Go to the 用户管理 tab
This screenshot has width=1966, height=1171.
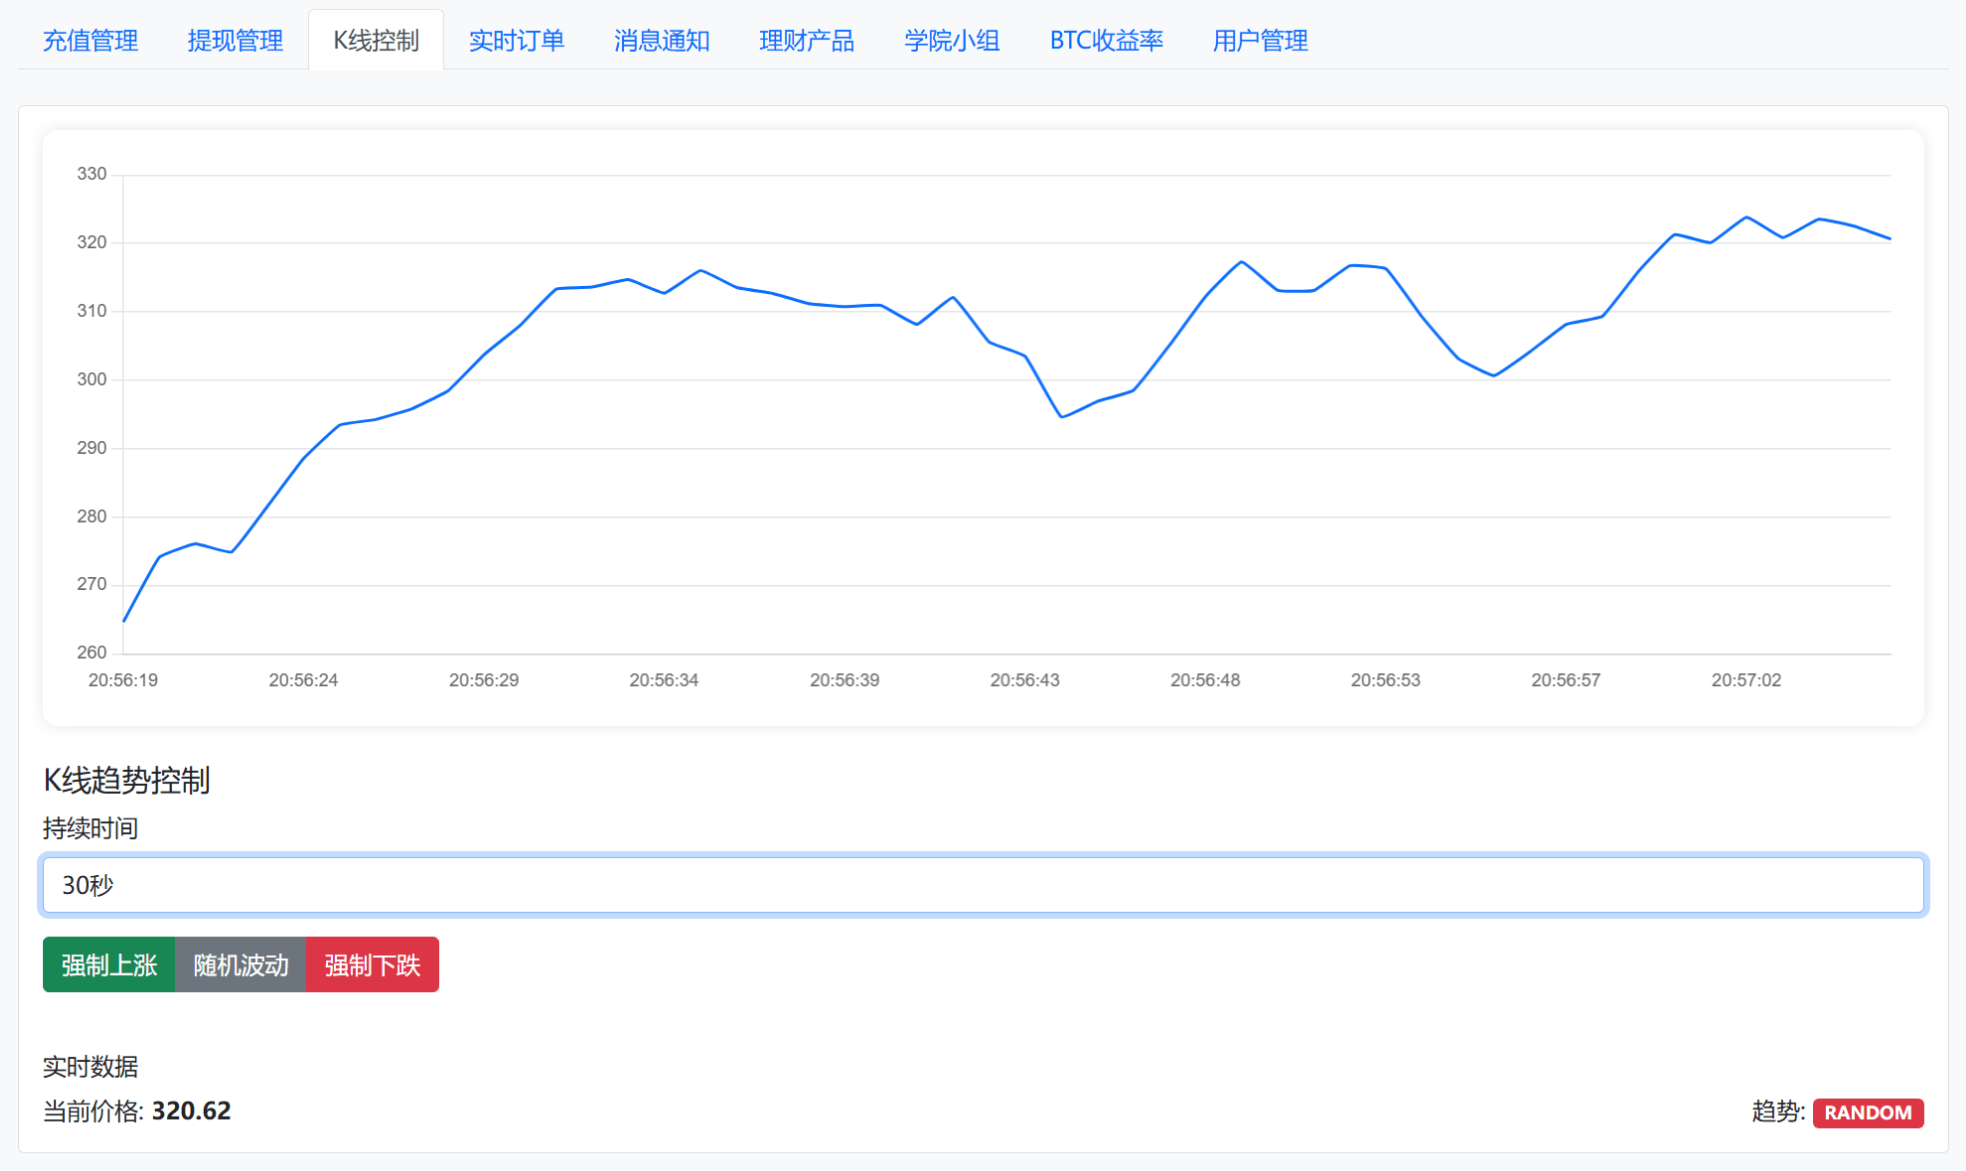click(x=1258, y=41)
